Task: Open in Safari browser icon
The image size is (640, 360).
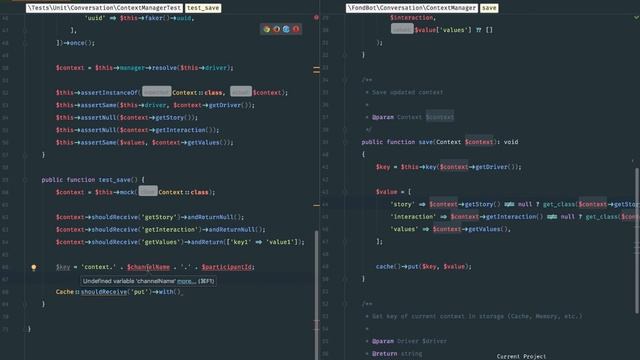Action: click(286, 29)
